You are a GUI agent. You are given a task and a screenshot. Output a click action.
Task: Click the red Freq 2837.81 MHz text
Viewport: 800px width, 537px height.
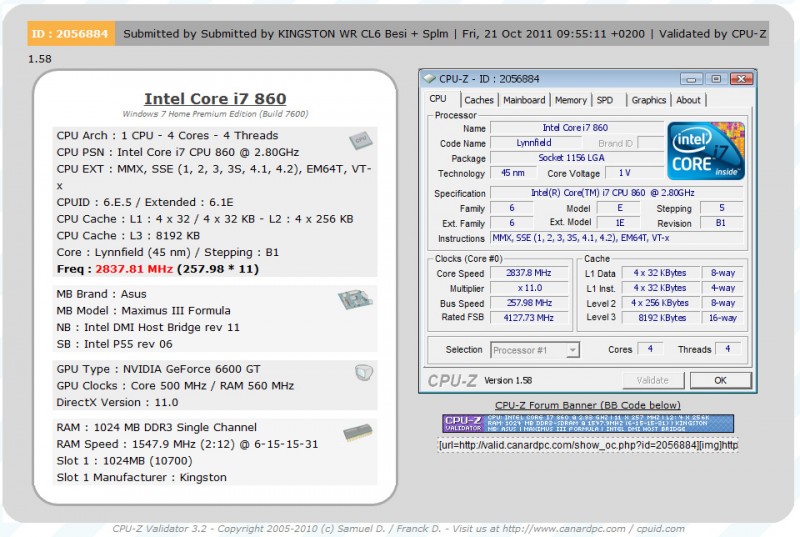[x=134, y=269]
